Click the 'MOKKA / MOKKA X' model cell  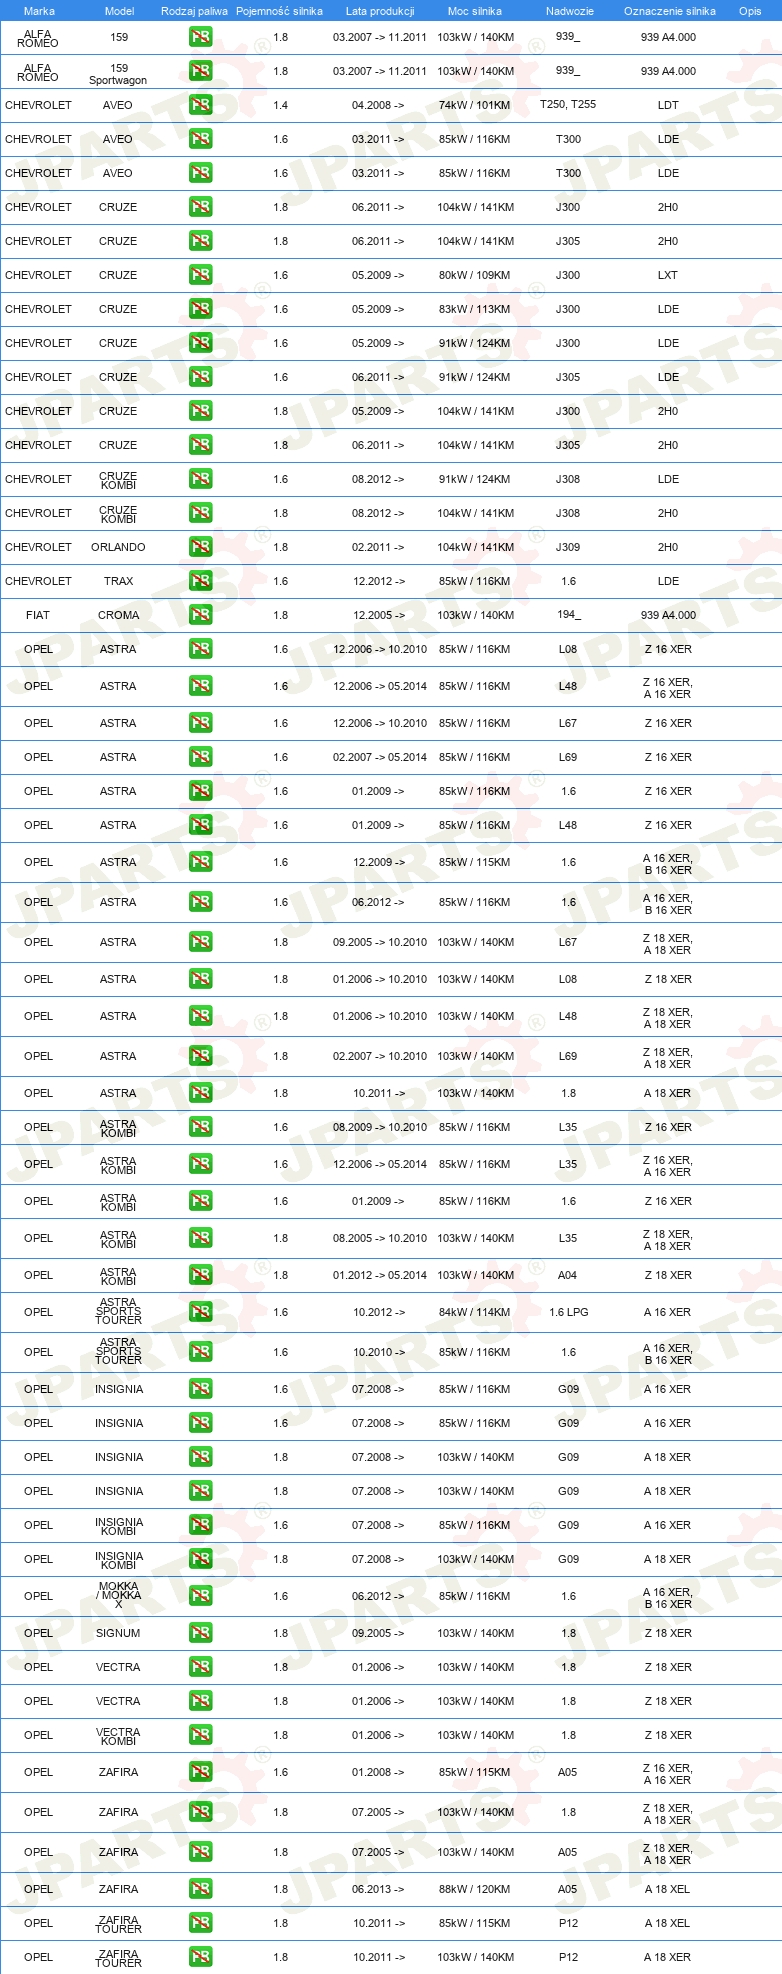click(119, 1595)
